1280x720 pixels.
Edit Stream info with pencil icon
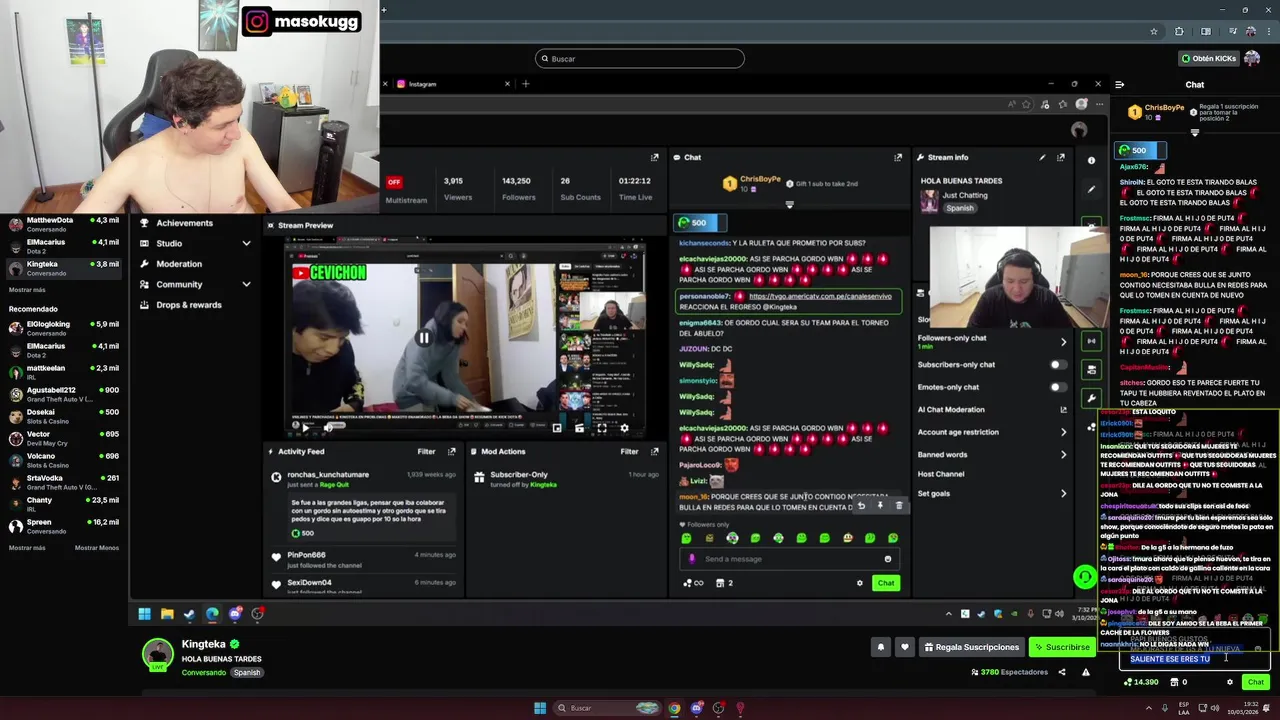pos(1042,157)
